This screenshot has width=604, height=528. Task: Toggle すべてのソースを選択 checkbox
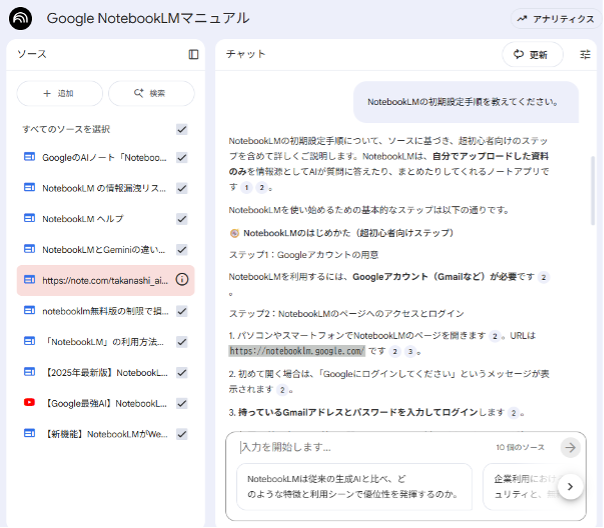pos(182,129)
